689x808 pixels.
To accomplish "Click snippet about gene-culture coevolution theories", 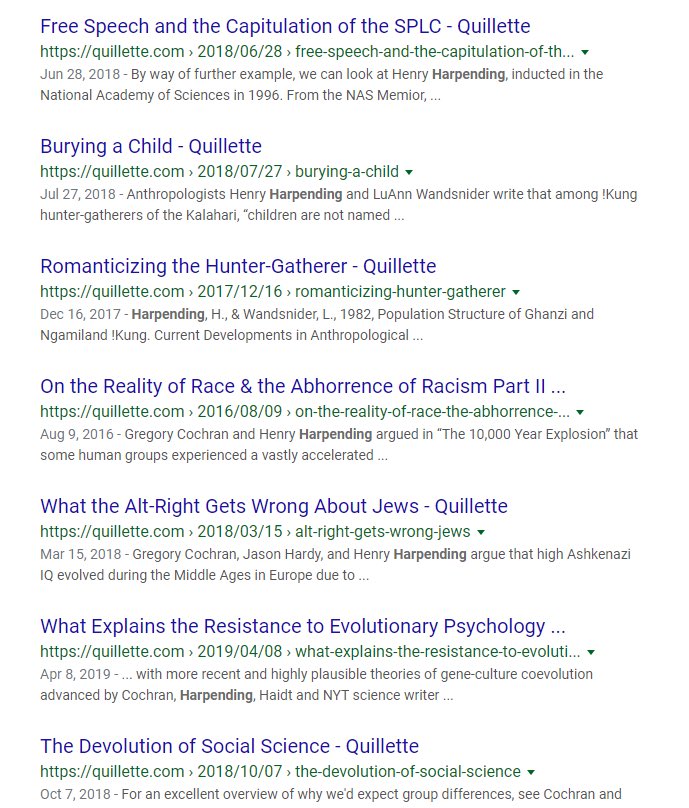I will pos(316,685).
